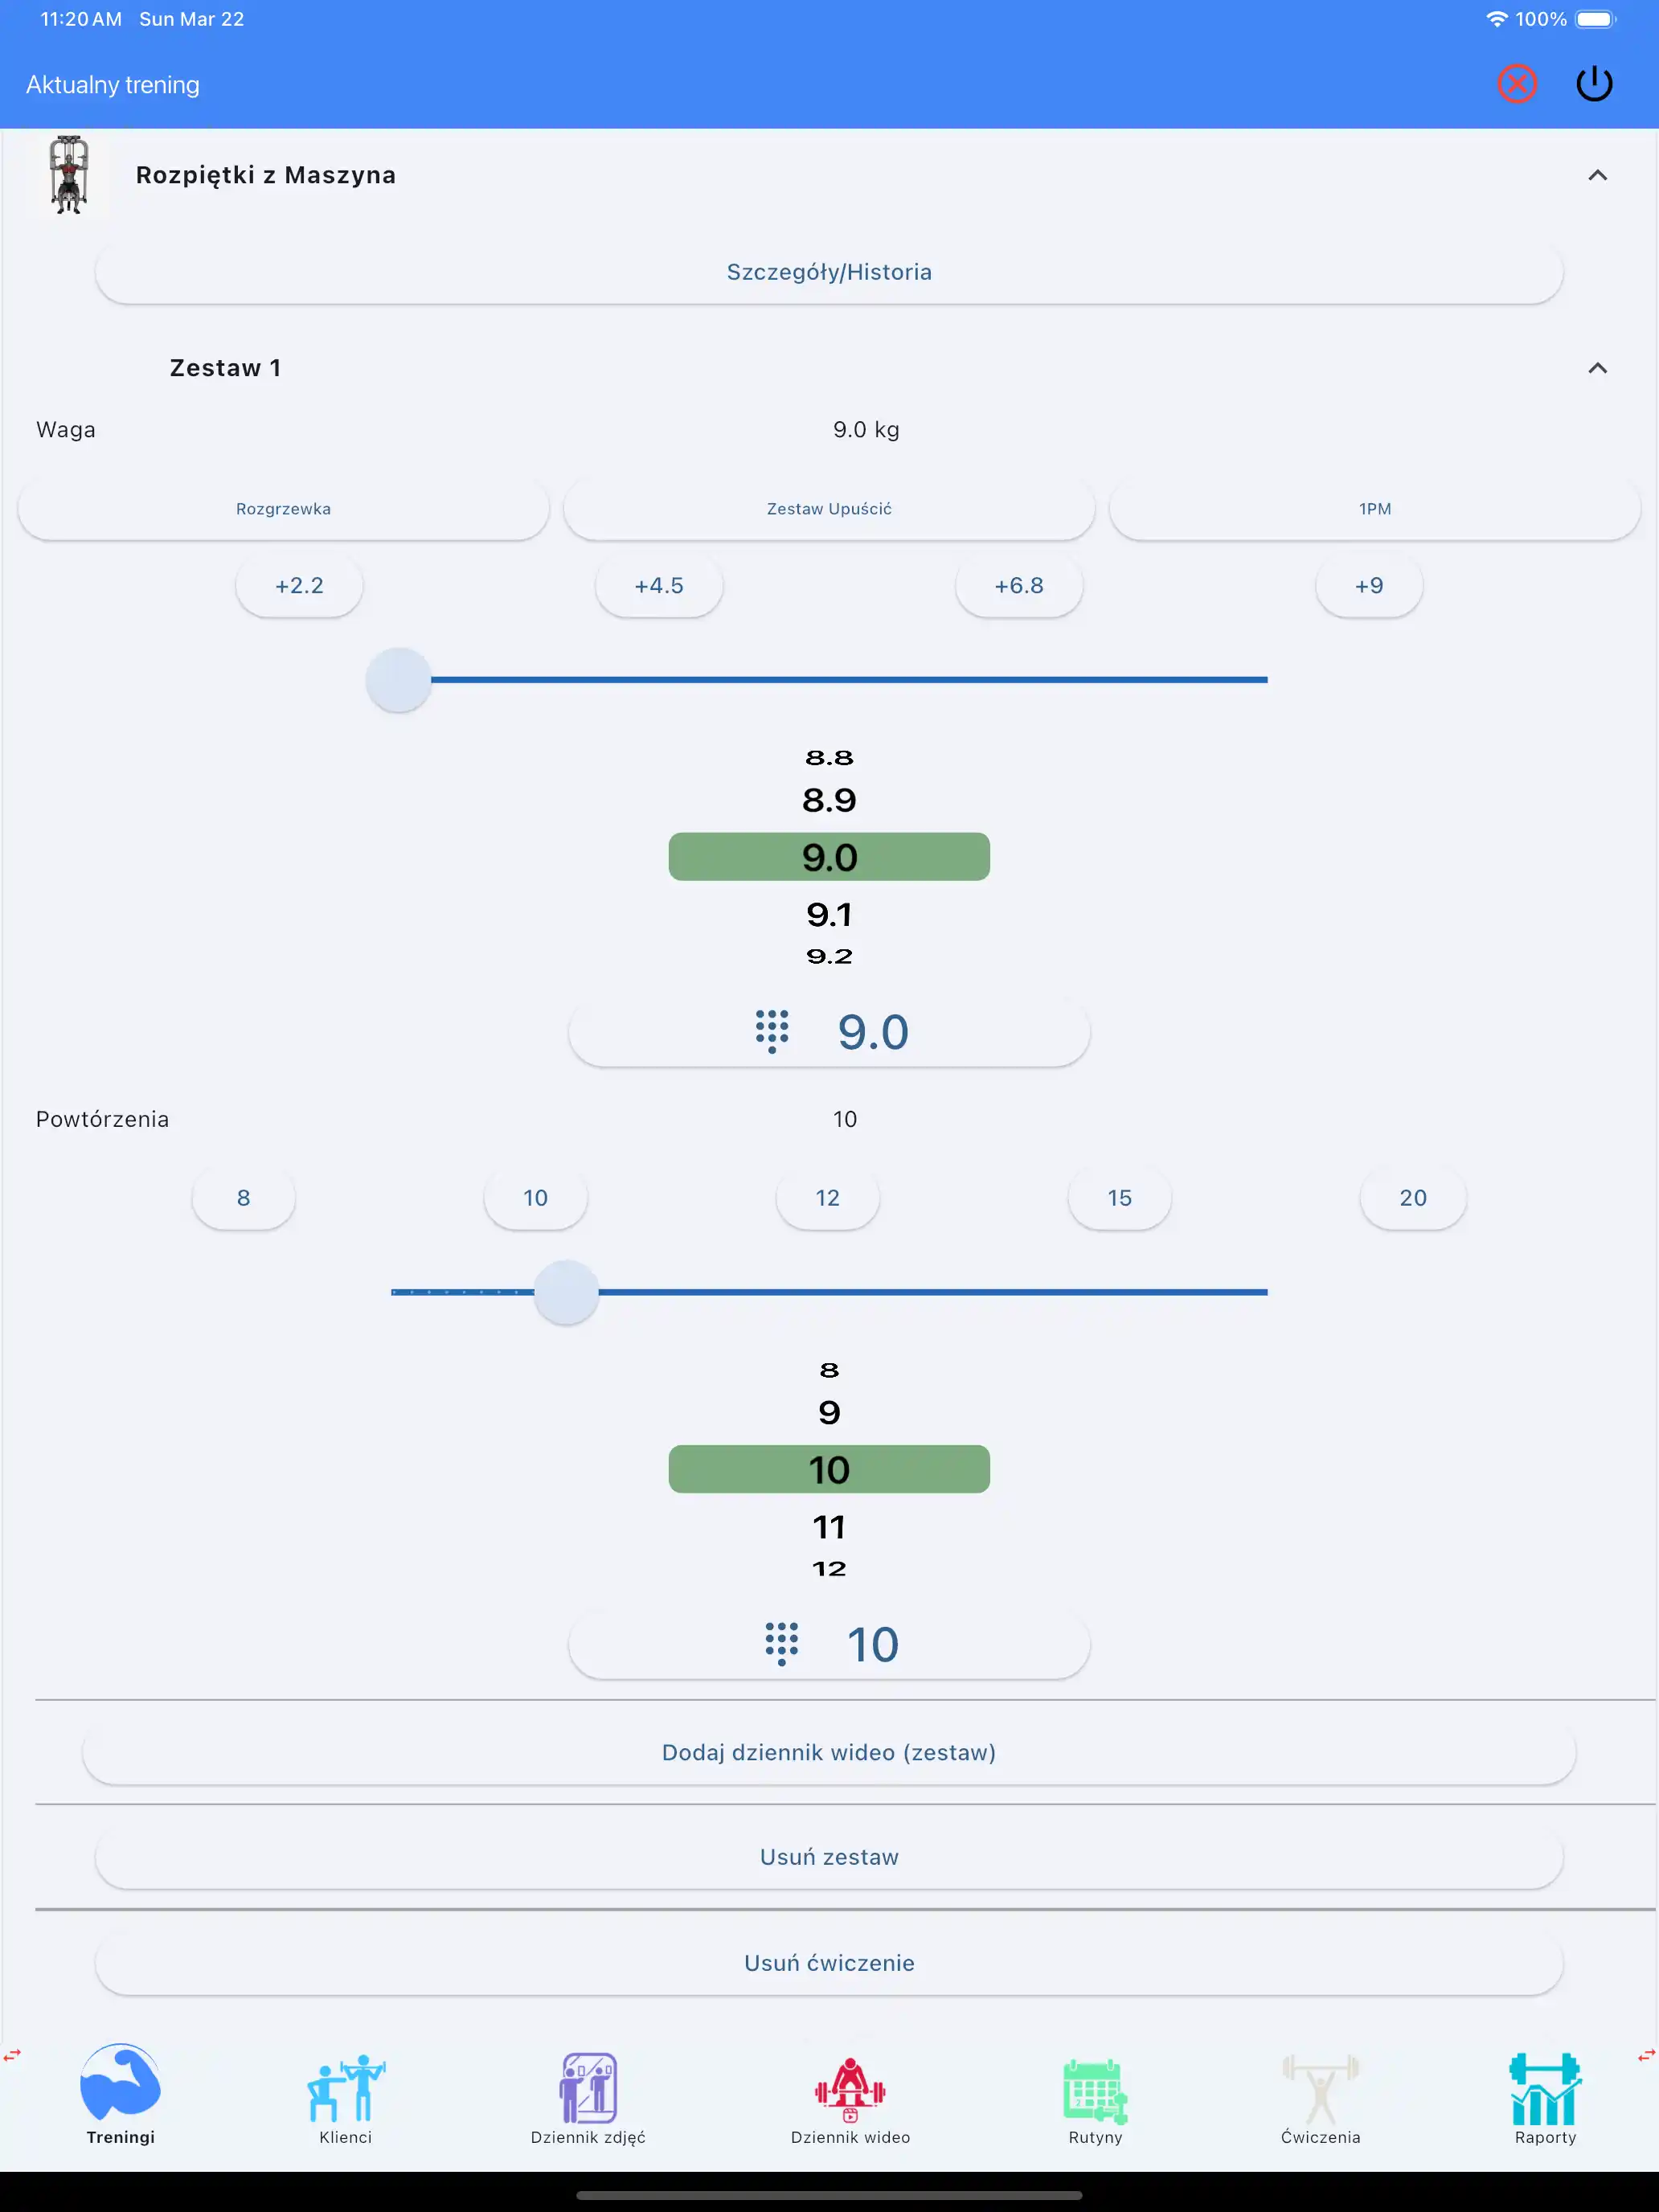Click the weight slider handle
This screenshot has height=2212, width=1659.
click(398, 680)
